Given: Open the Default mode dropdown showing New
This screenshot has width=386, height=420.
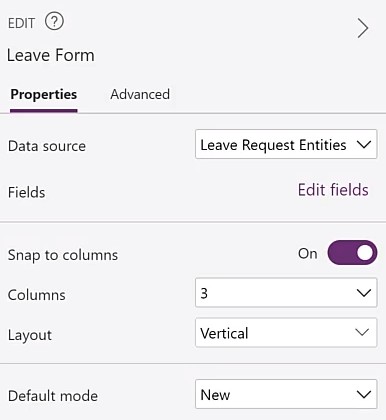Looking at the screenshot, I should click(x=286, y=394).
